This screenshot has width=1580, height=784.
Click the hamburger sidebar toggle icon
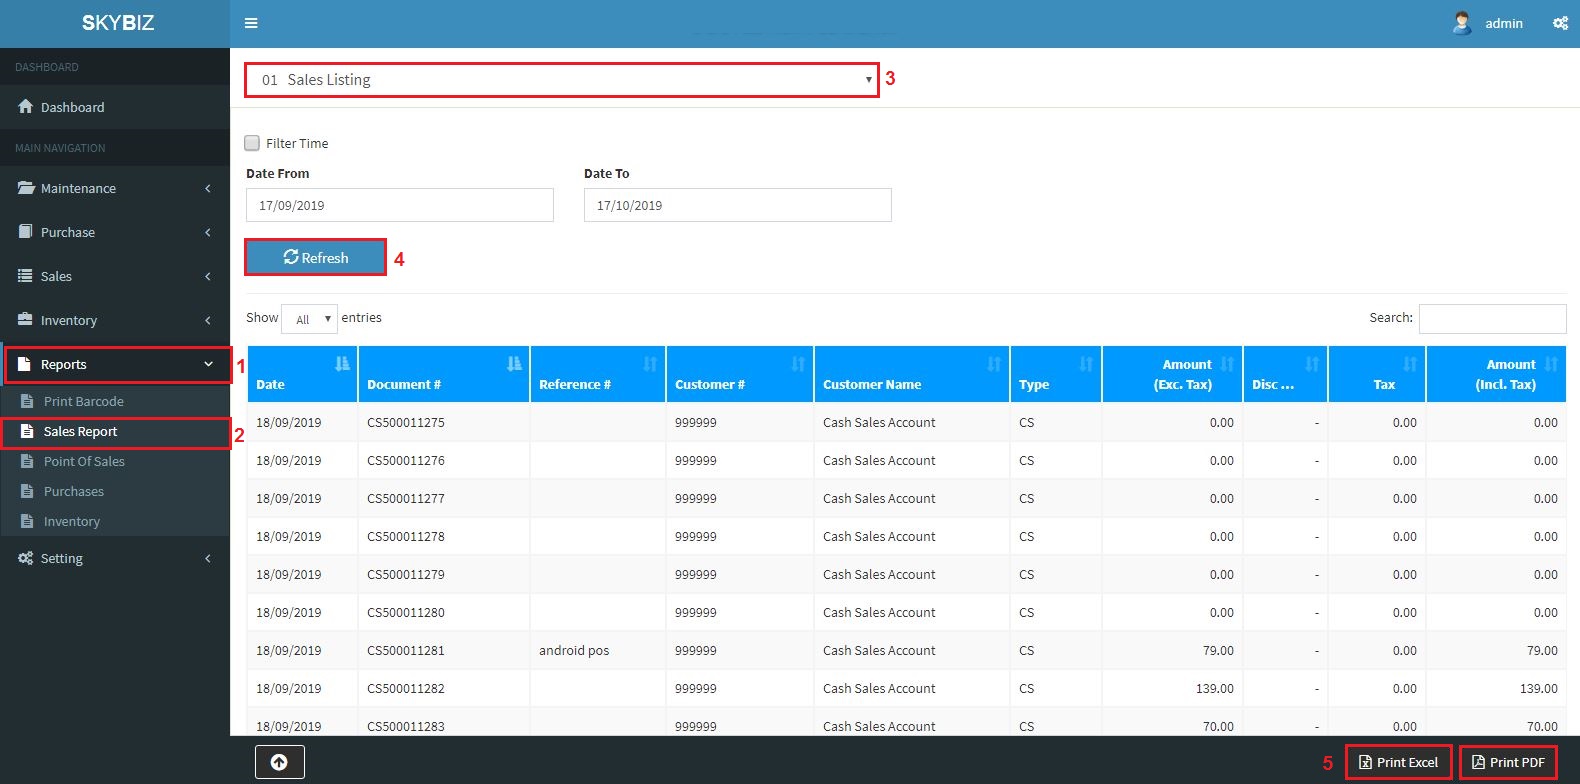pos(251,23)
